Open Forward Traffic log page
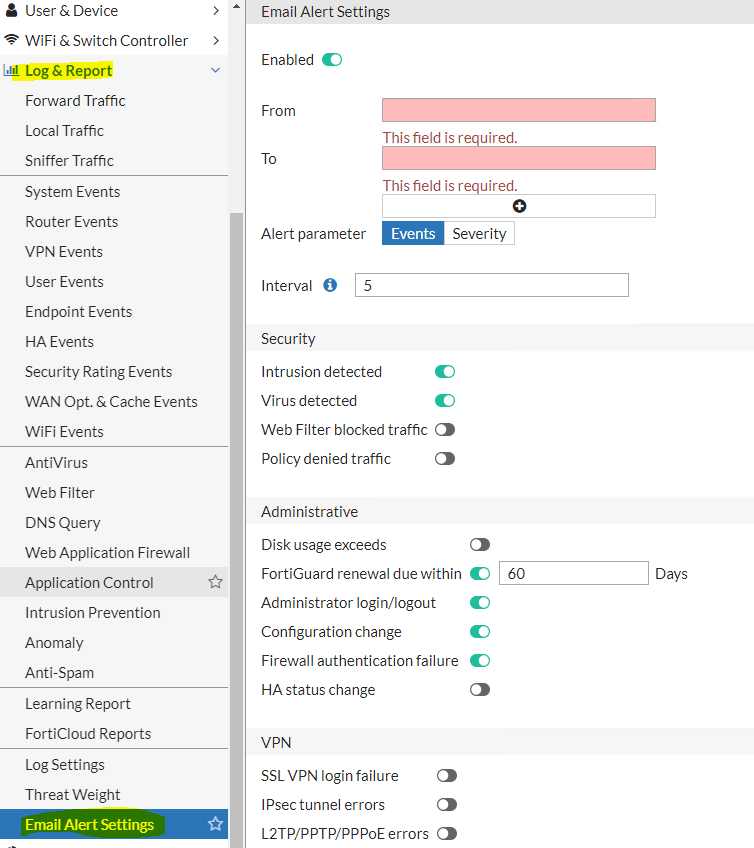Image resolution: width=754 pixels, height=848 pixels. tap(75, 101)
